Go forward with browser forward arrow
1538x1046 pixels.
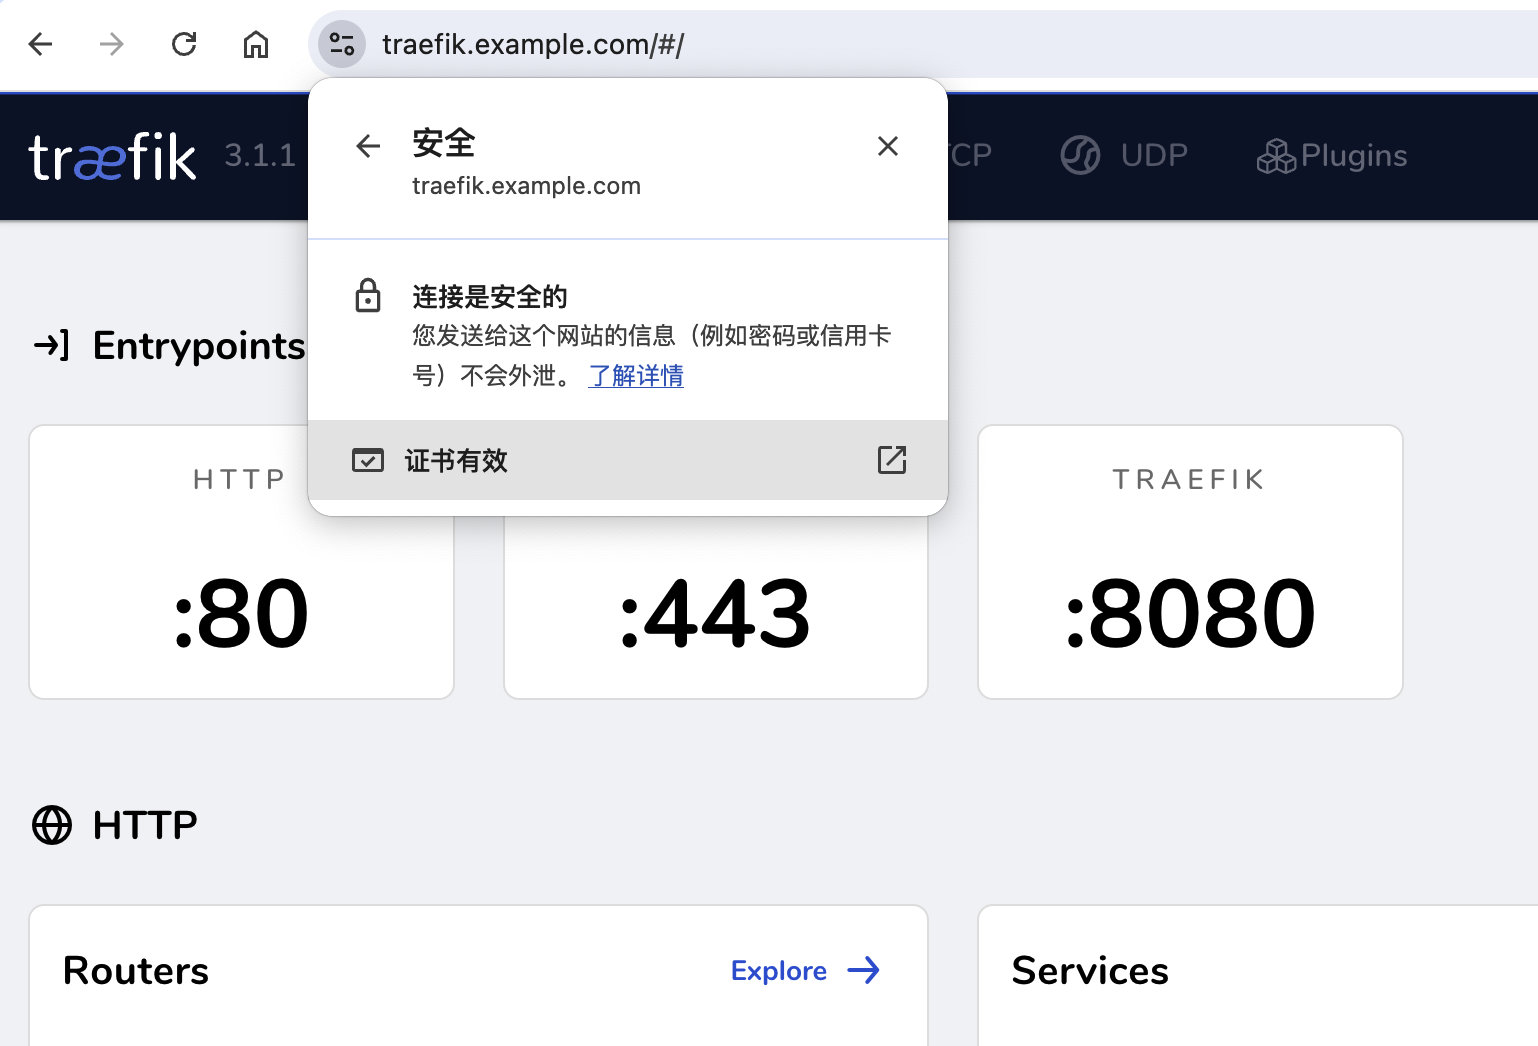click(112, 44)
